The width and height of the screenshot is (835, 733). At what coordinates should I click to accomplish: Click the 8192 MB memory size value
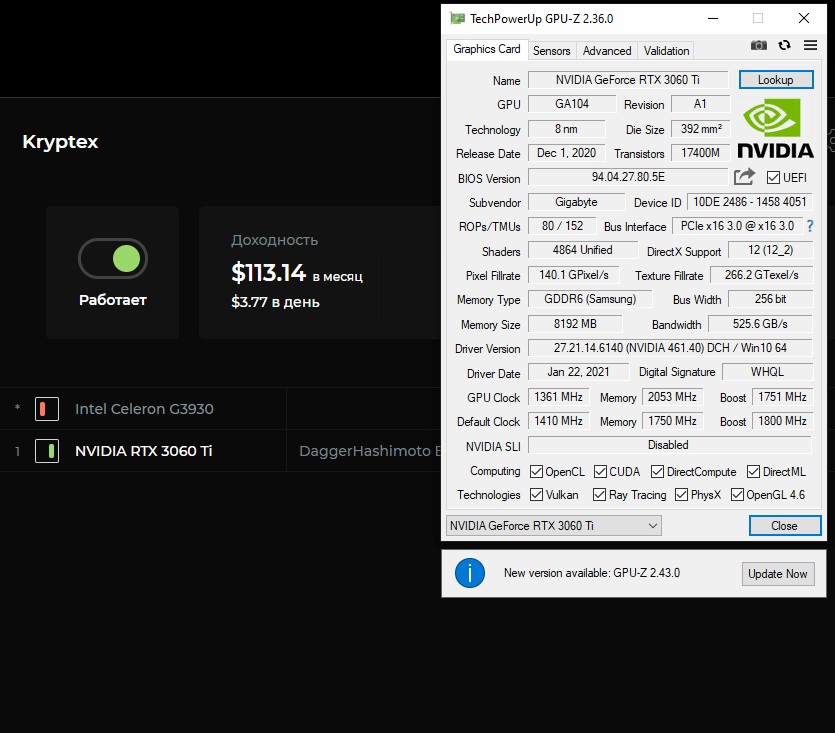(x=575, y=324)
